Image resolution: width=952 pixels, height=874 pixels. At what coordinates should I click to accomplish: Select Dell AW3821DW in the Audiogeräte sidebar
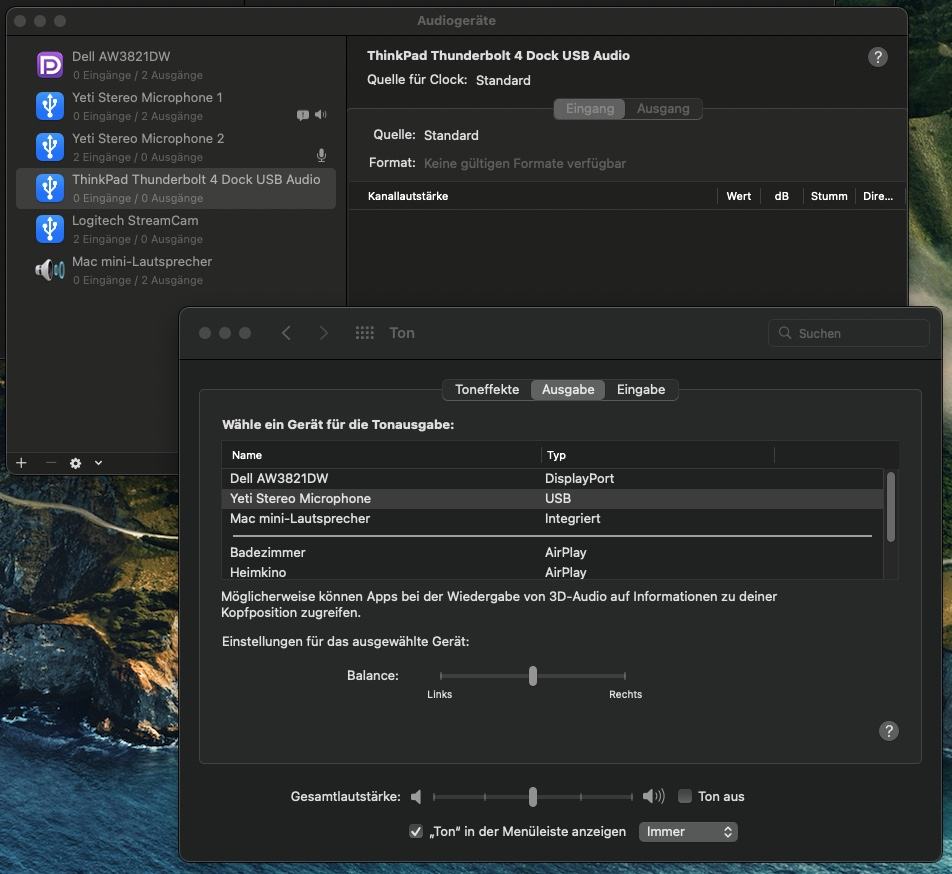click(176, 65)
